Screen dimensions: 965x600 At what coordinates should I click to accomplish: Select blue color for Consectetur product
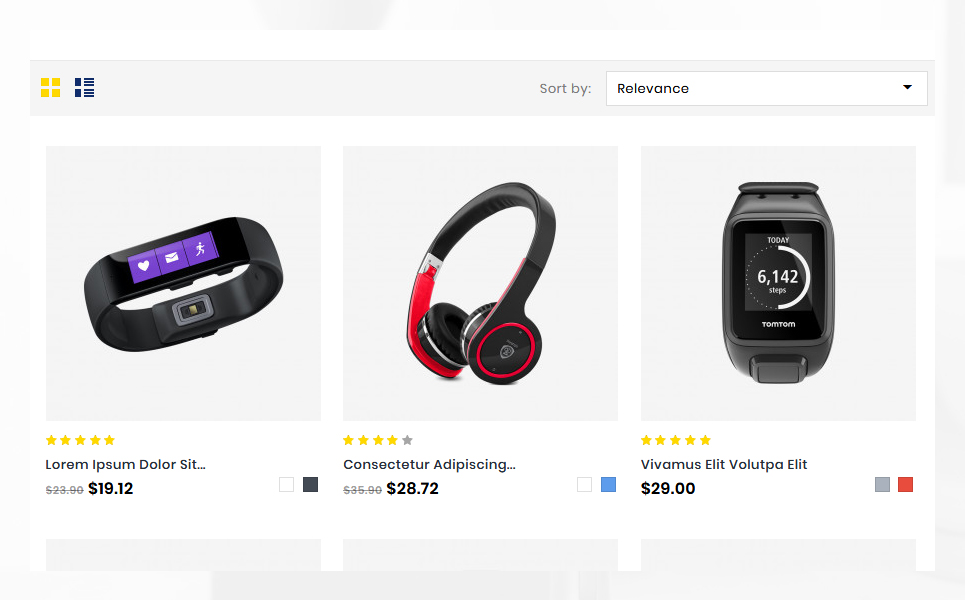(608, 484)
